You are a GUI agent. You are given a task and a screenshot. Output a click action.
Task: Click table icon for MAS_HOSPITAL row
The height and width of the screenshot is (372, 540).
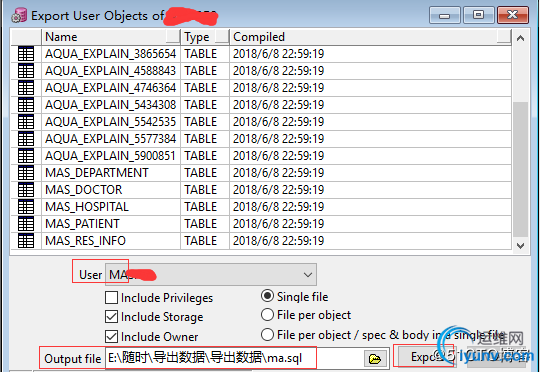(x=26, y=207)
